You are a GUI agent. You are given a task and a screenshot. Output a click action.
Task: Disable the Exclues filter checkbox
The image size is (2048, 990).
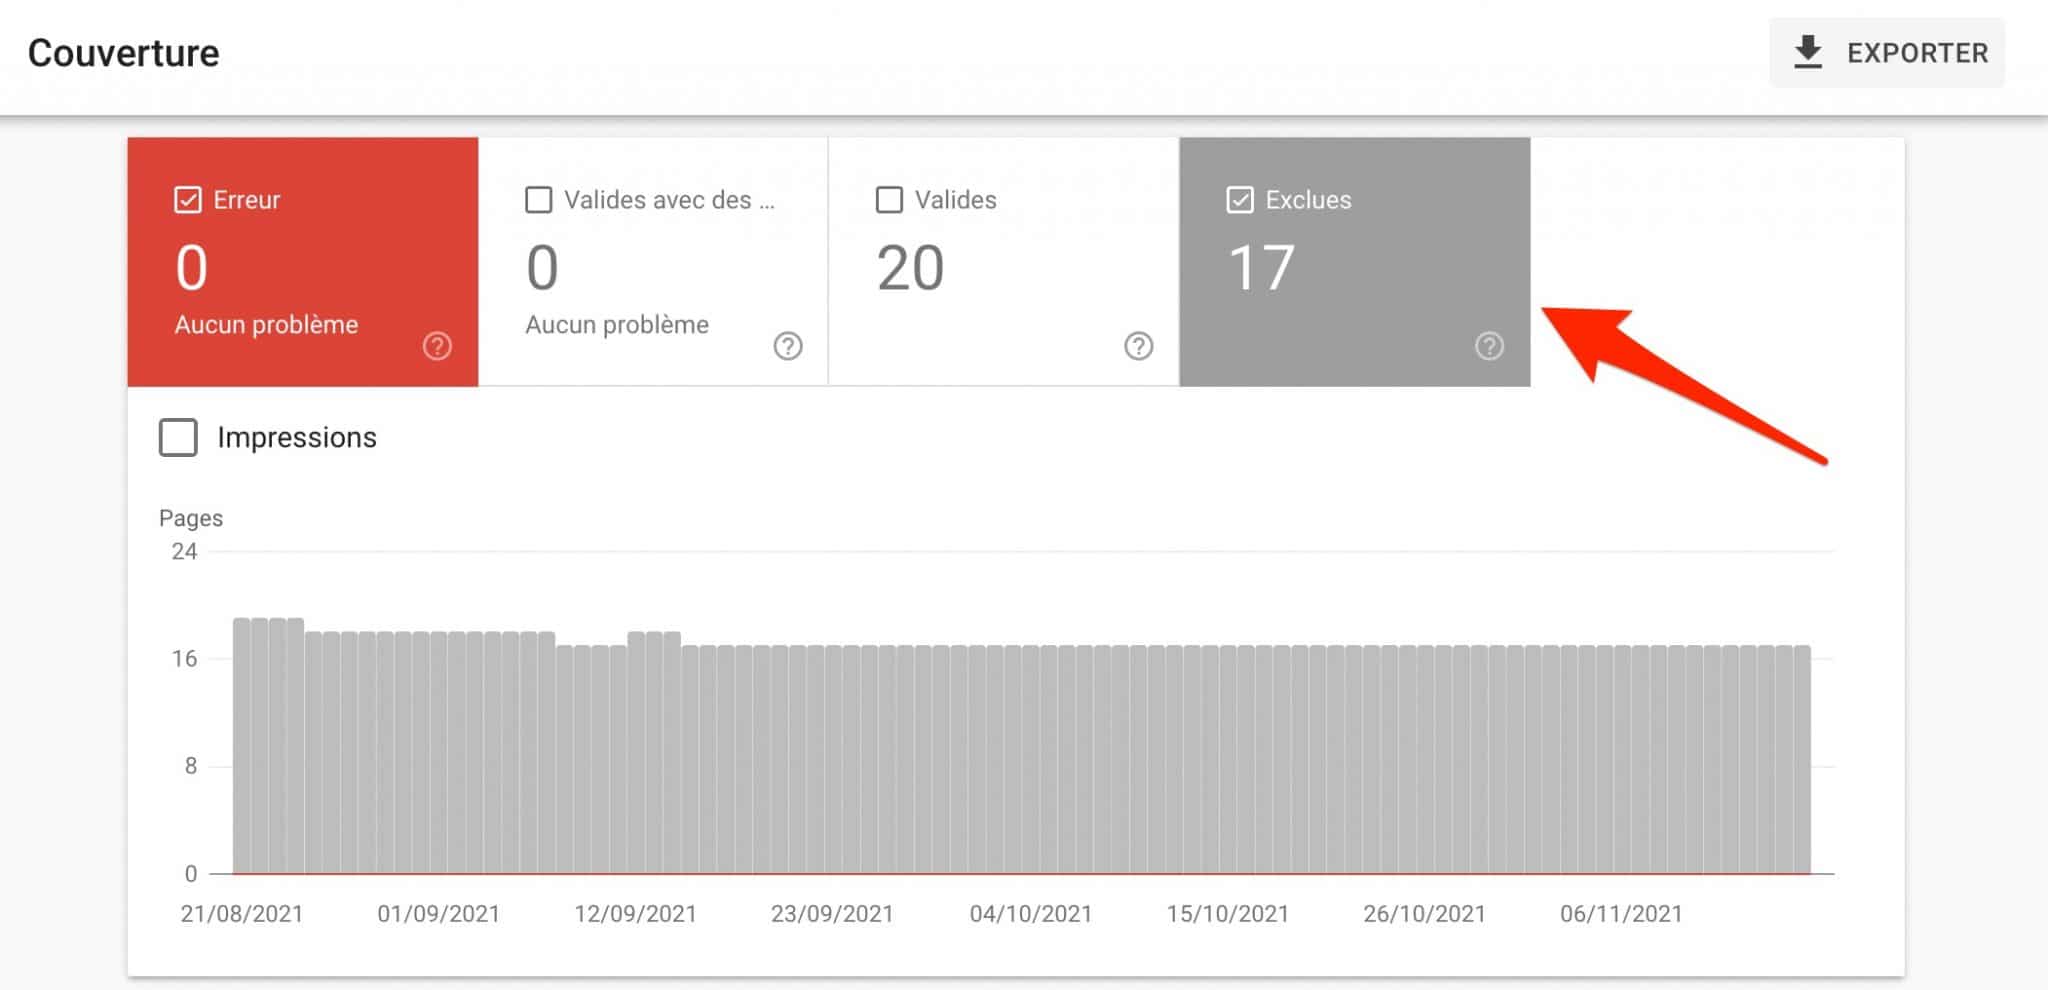pyautogui.click(x=1240, y=199)
